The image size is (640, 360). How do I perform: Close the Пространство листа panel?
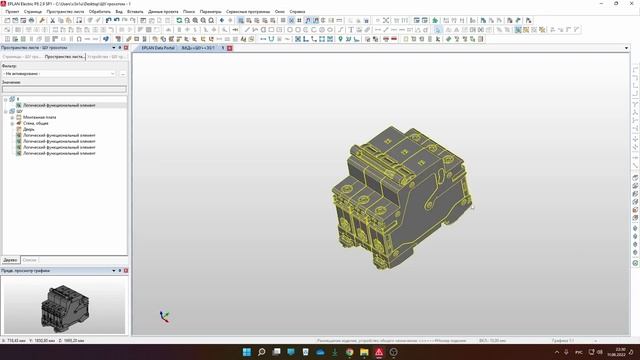click(x=126, y=48)
